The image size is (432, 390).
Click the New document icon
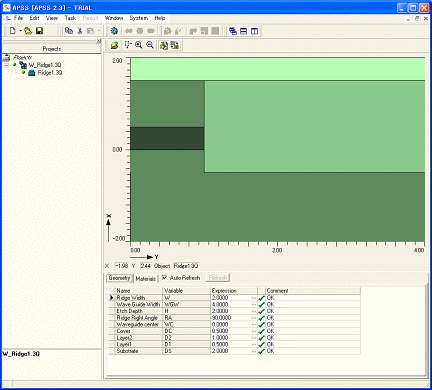[13, 31]
